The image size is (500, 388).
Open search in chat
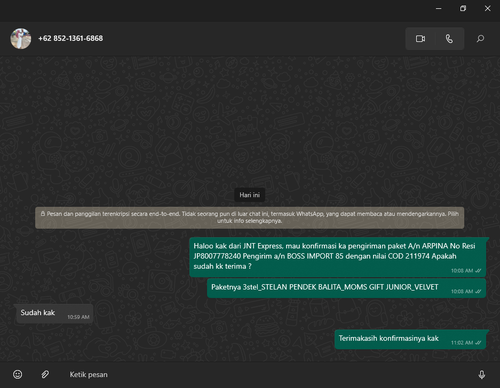tap(480, 39)
